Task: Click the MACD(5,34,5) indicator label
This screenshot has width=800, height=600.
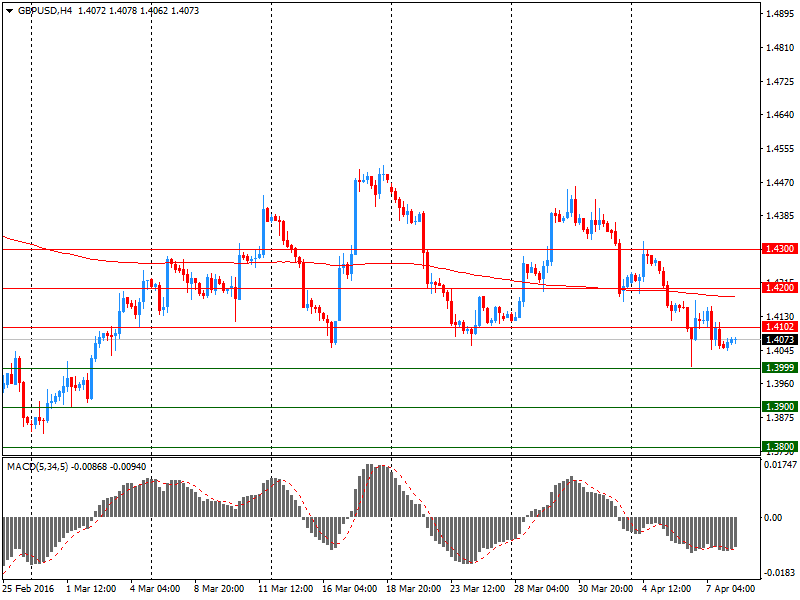Action: tap(37, 467)
